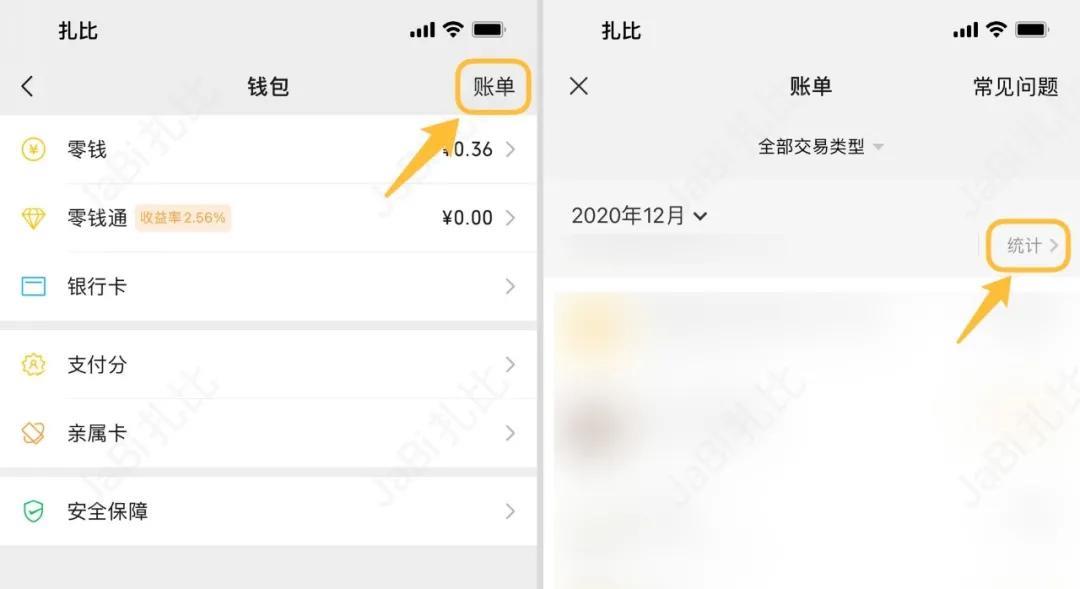Tap the back arrow on Wallet screen

(x=27, y=86)
